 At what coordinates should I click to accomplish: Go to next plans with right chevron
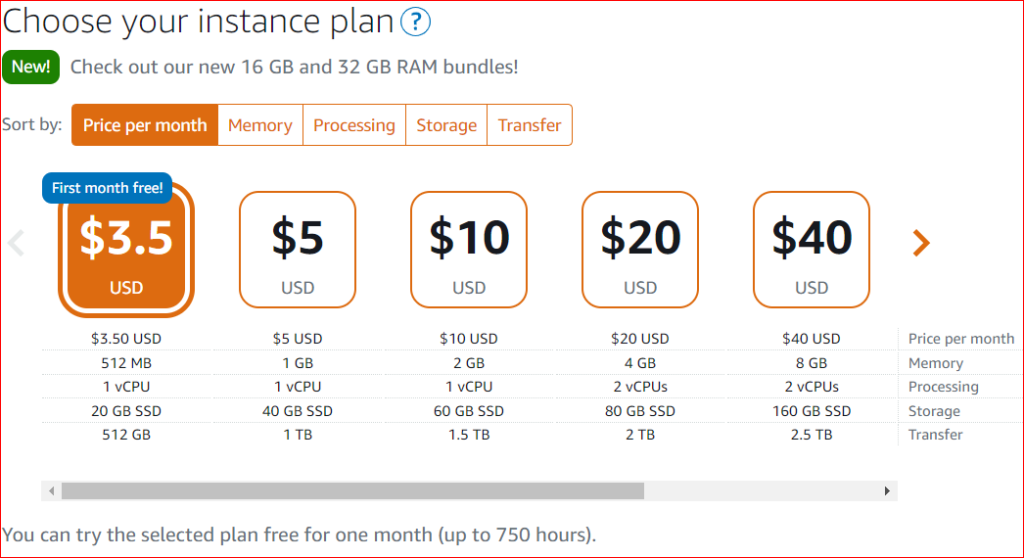click(x=921, y=242)
